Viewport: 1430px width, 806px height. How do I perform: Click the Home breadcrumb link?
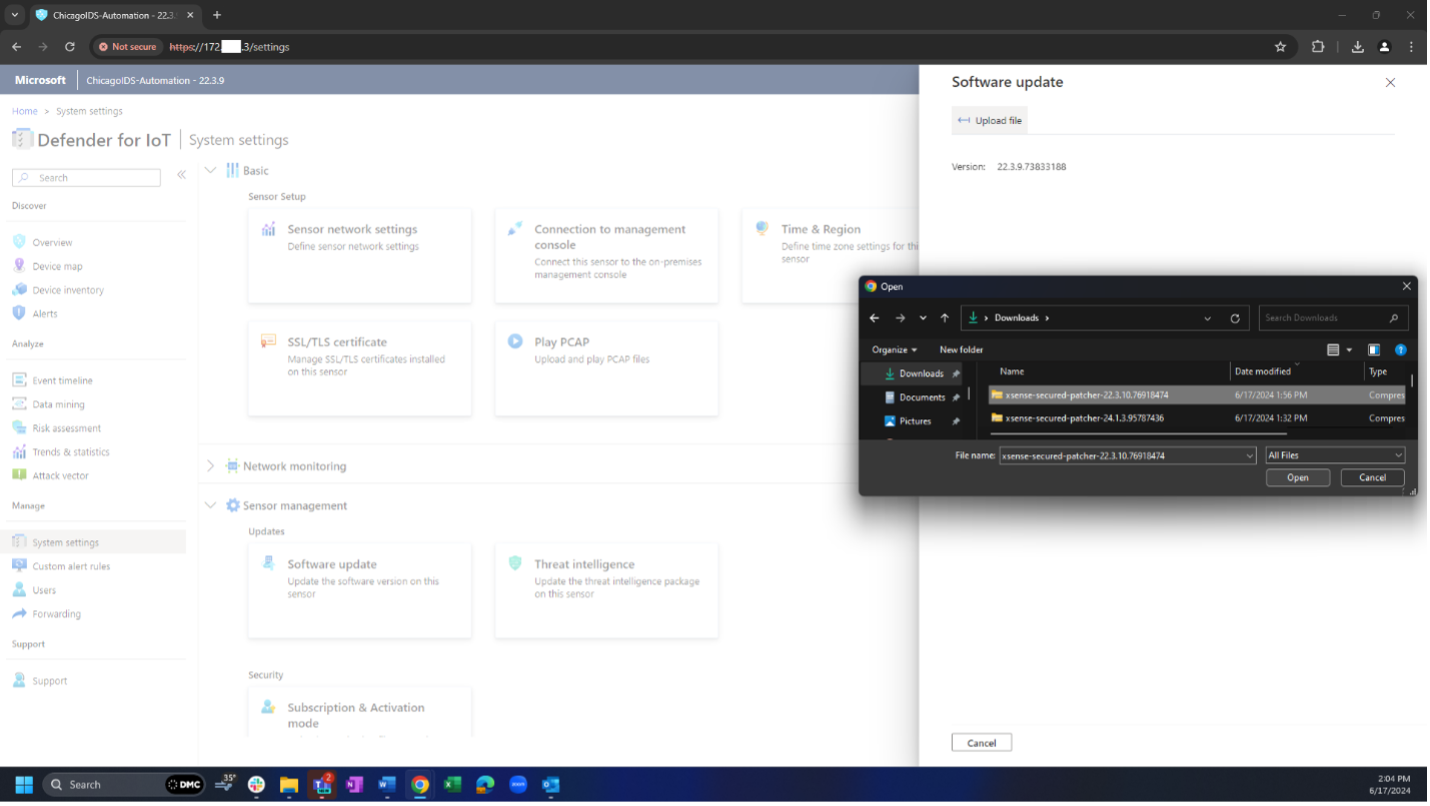tap(25, 112)
